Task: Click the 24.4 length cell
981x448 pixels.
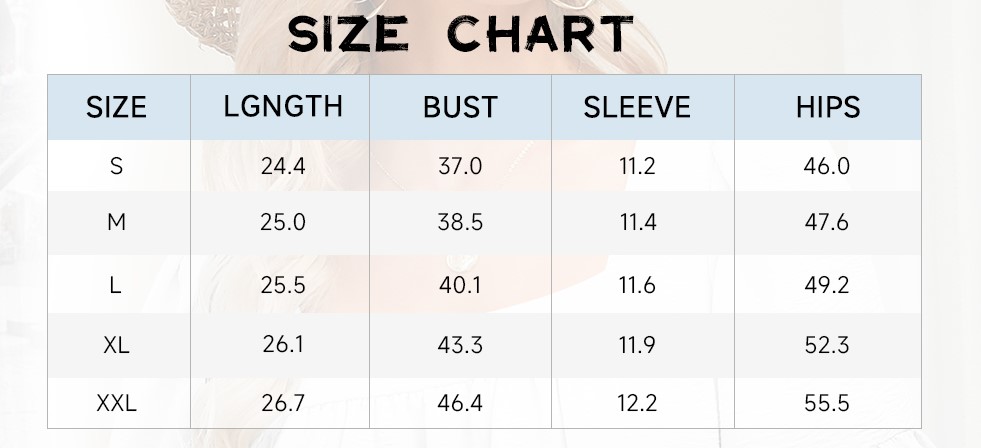Action: (283, 166)
